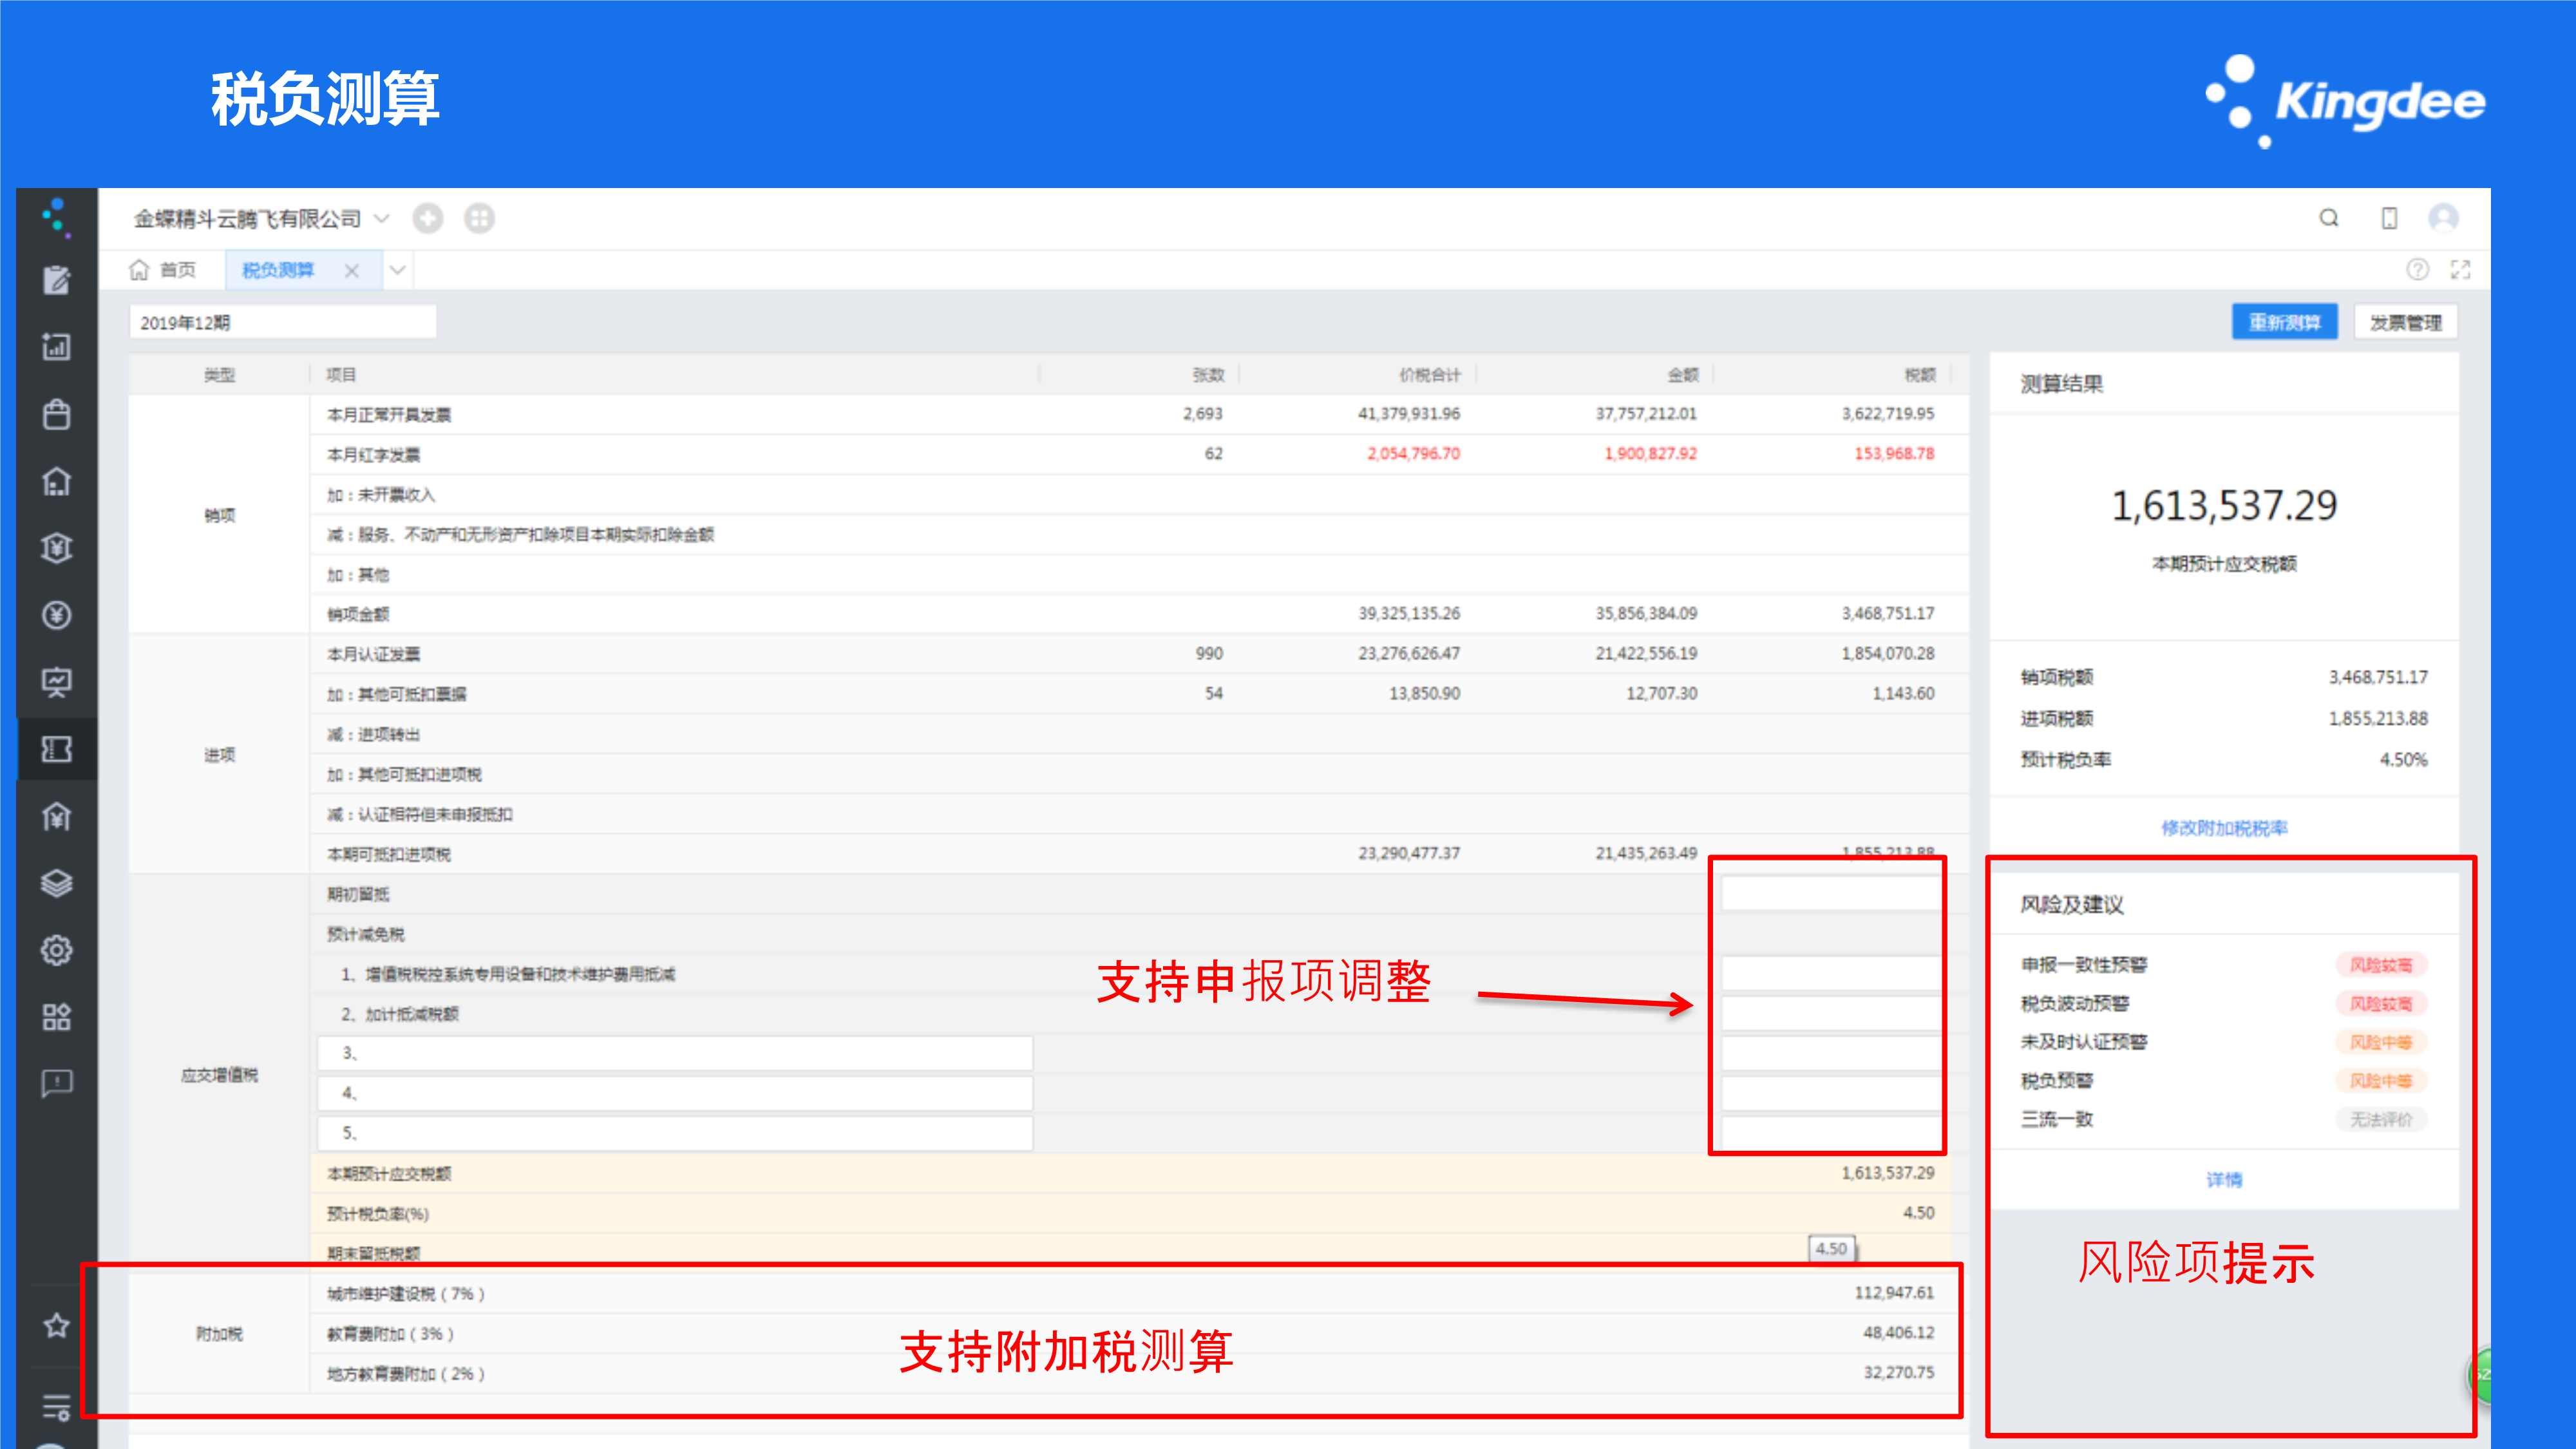2576x1449 pixels.
Task: Click the round grid icon beside company name
Action: (479, 218)
